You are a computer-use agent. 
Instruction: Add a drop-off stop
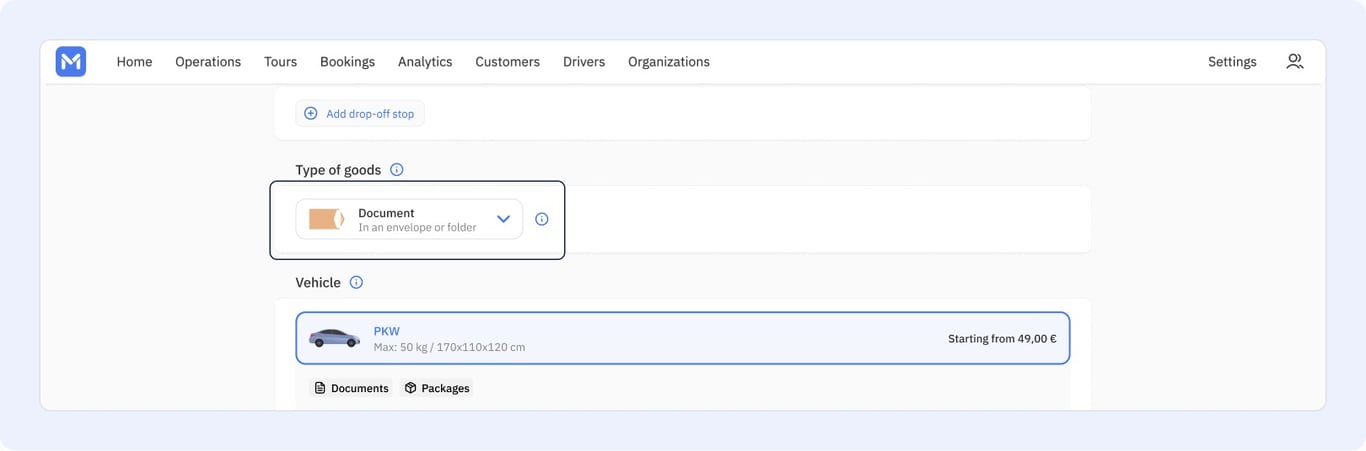[360, 114]
